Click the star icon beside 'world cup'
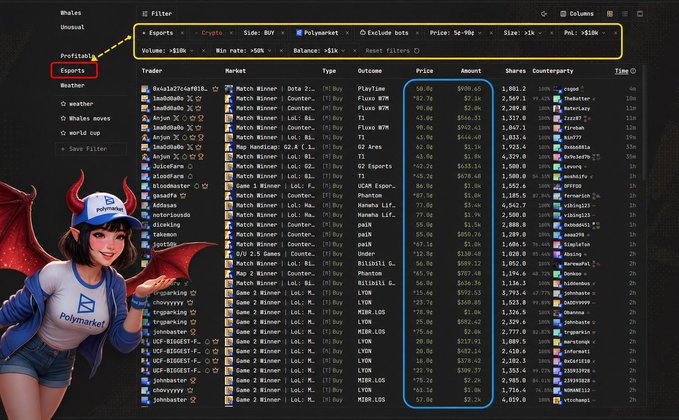 63,133
